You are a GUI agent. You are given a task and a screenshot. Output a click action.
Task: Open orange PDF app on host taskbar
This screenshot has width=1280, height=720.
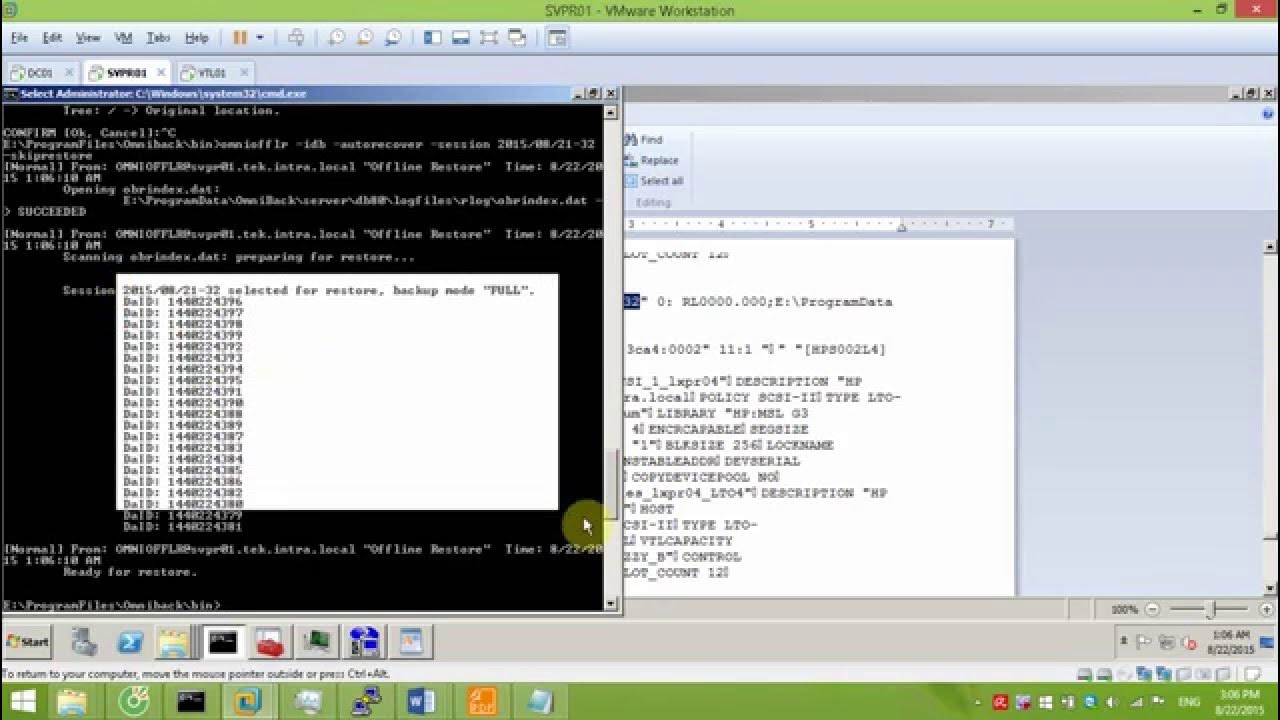point(482,701)
